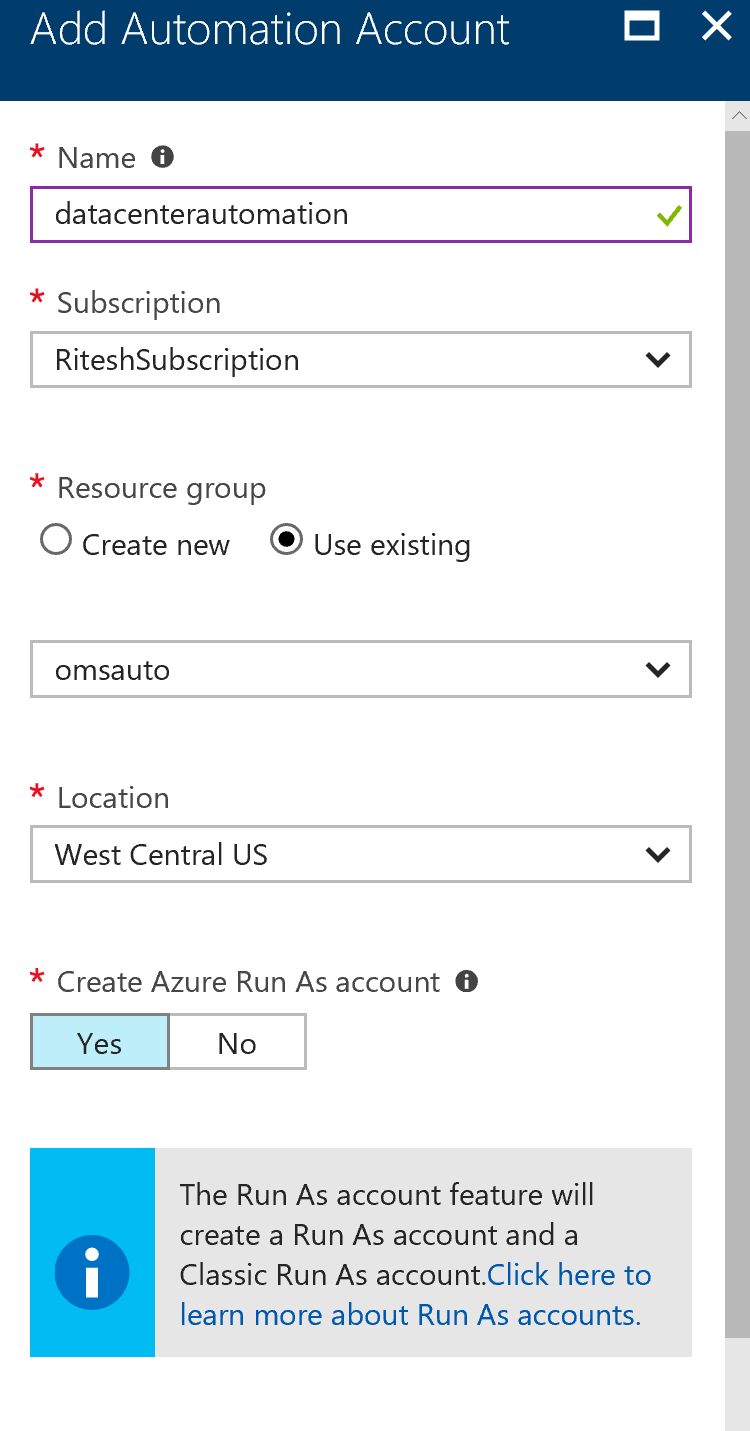The image size is (750, 1431).
Task: Click the large blue info circle icon
Action: click(x=92, y=1272)
